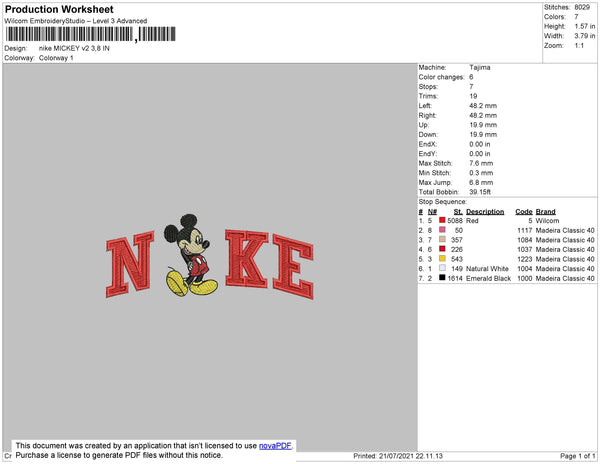Click the code 1223 cell
This screenshot has width=600, height=464.
(525, 259)
